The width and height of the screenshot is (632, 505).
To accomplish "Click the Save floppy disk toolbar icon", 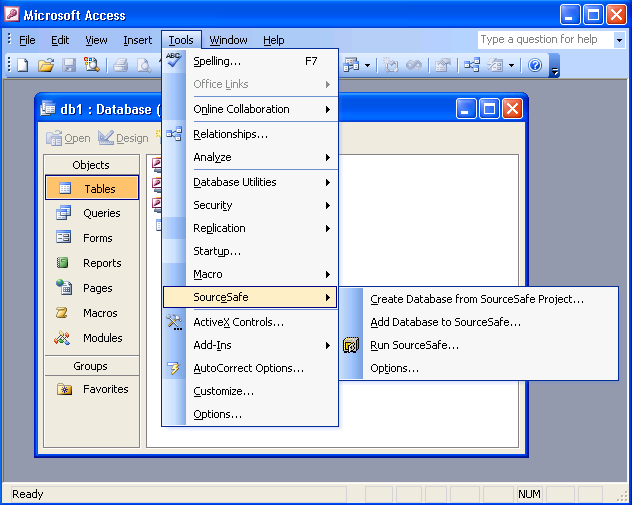I will pyautogui.click(x=69, y=65).
